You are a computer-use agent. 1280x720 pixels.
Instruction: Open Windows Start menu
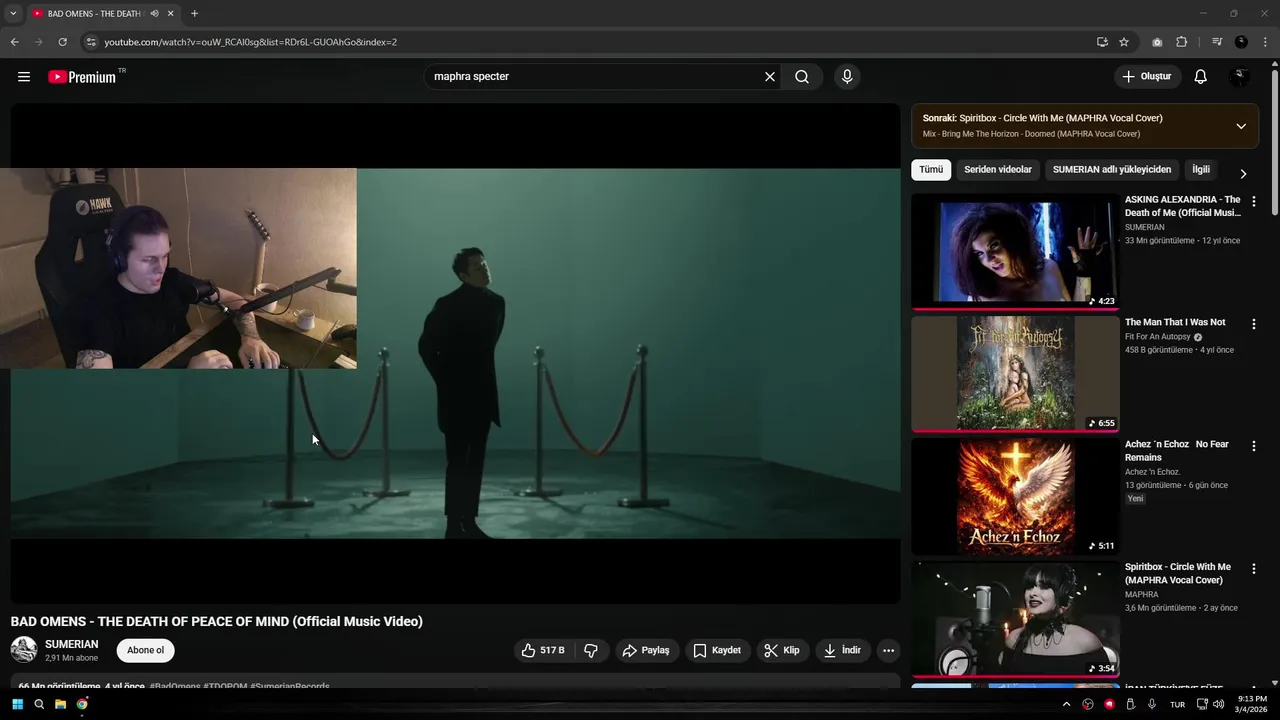[x=17, y=704]
